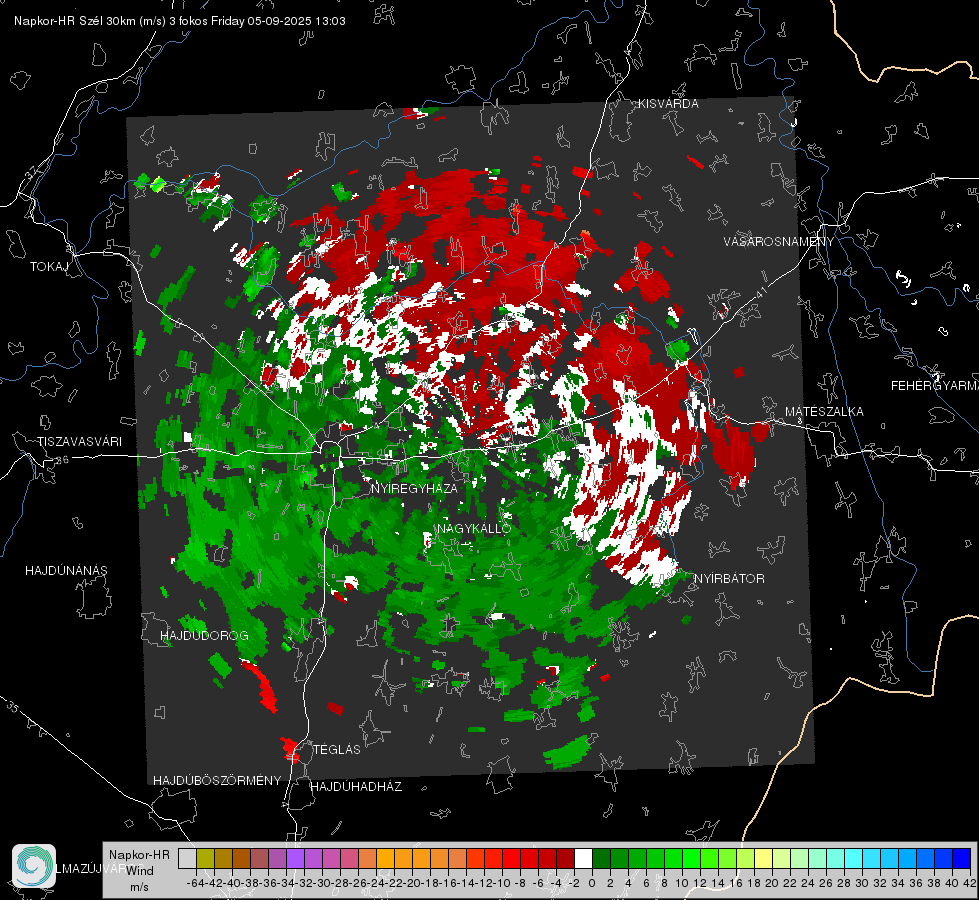
Task: Click road number 35 label
Action: [12, 707]
